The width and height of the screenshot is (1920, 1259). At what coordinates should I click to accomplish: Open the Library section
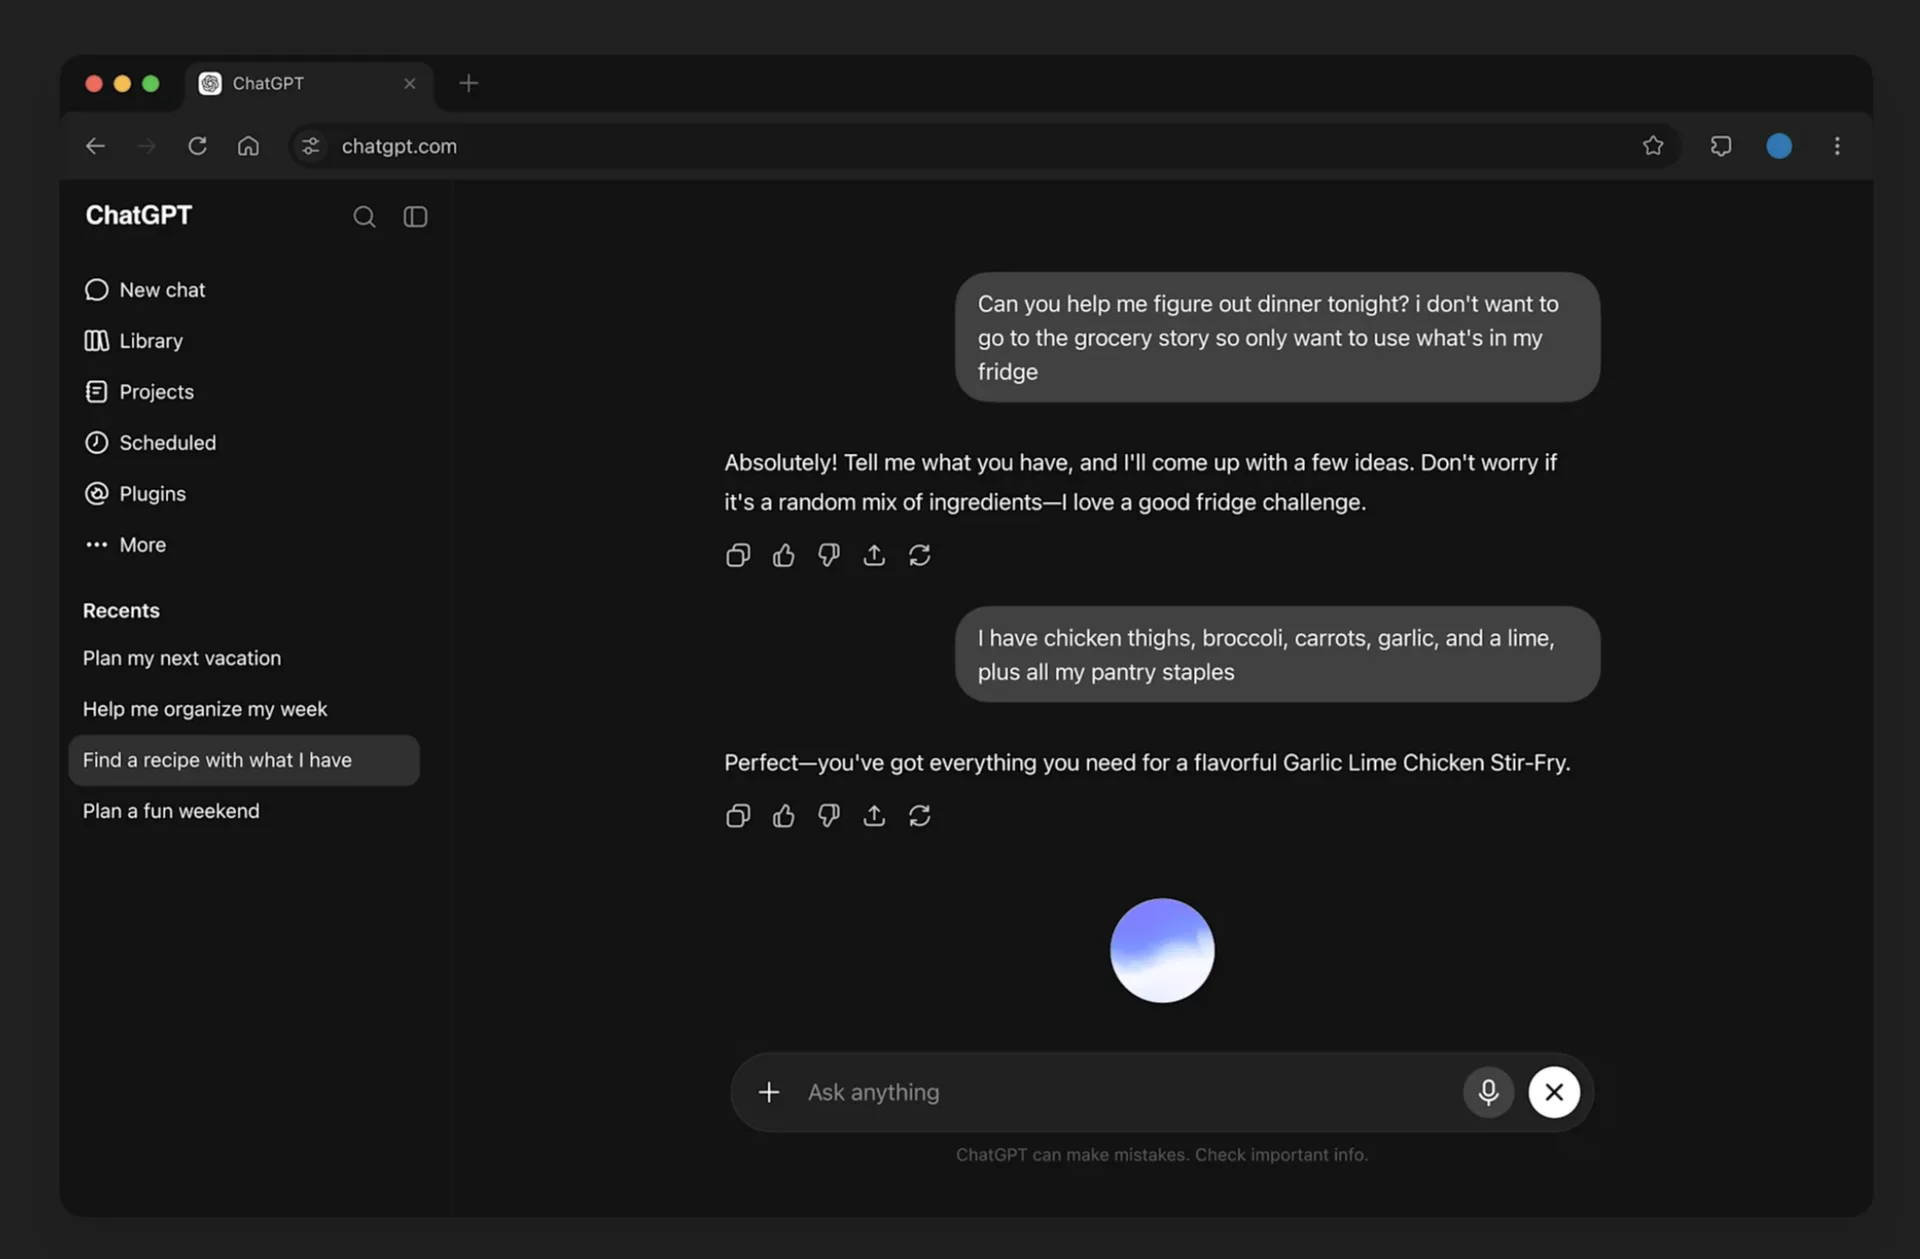pos(134,341)
